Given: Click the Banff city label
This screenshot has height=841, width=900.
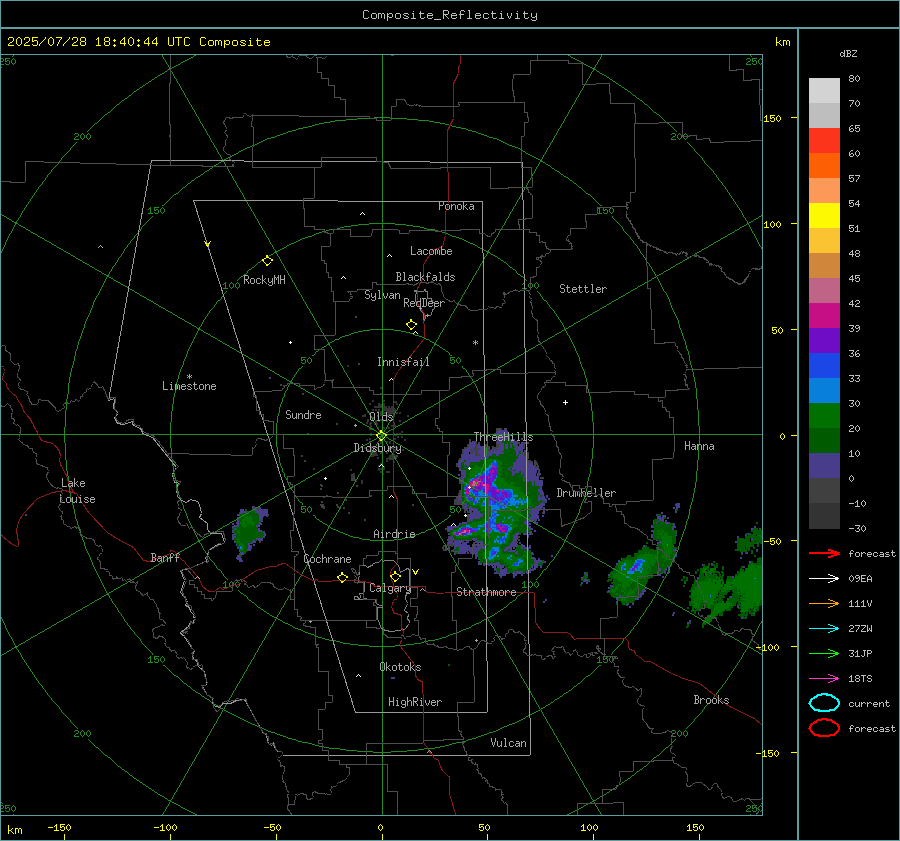Looking at the screenshot, I should [x=165, y=557].
